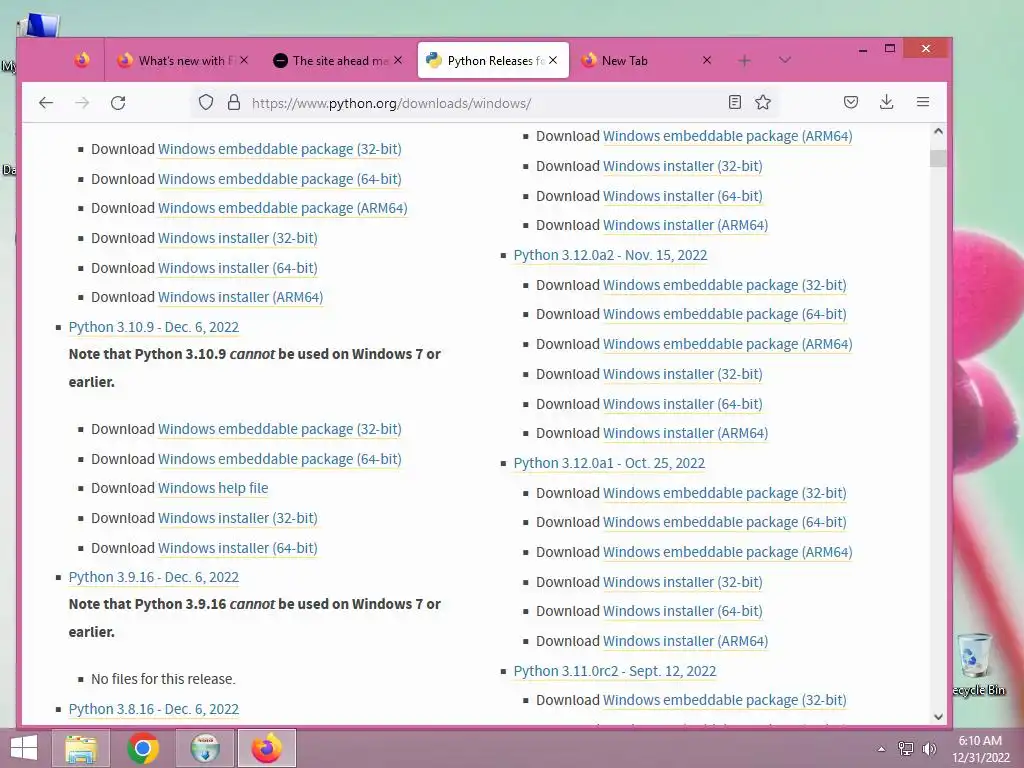Switch to the New Tab tab
The image size is (1024, 768).
[647, 61]
